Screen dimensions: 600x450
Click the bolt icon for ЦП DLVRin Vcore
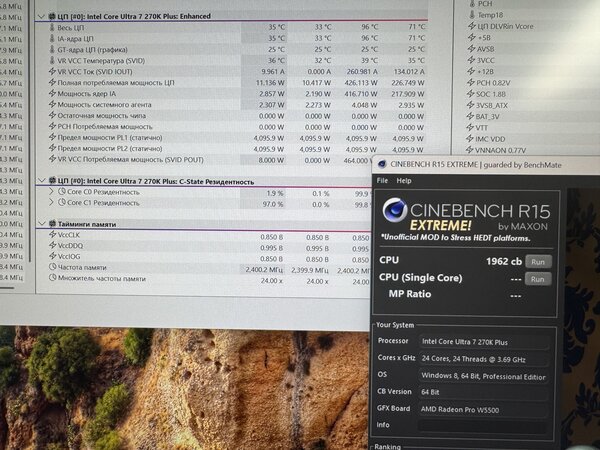click(x=471, y=26)
